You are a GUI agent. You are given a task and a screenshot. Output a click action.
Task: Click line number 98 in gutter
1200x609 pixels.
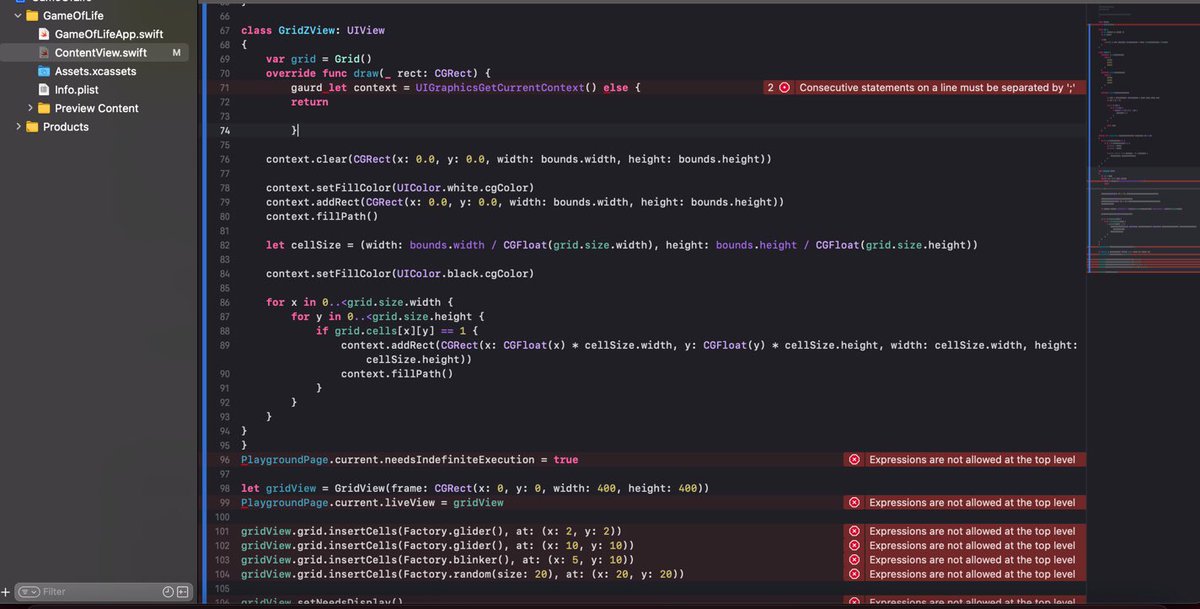[224, 488]
